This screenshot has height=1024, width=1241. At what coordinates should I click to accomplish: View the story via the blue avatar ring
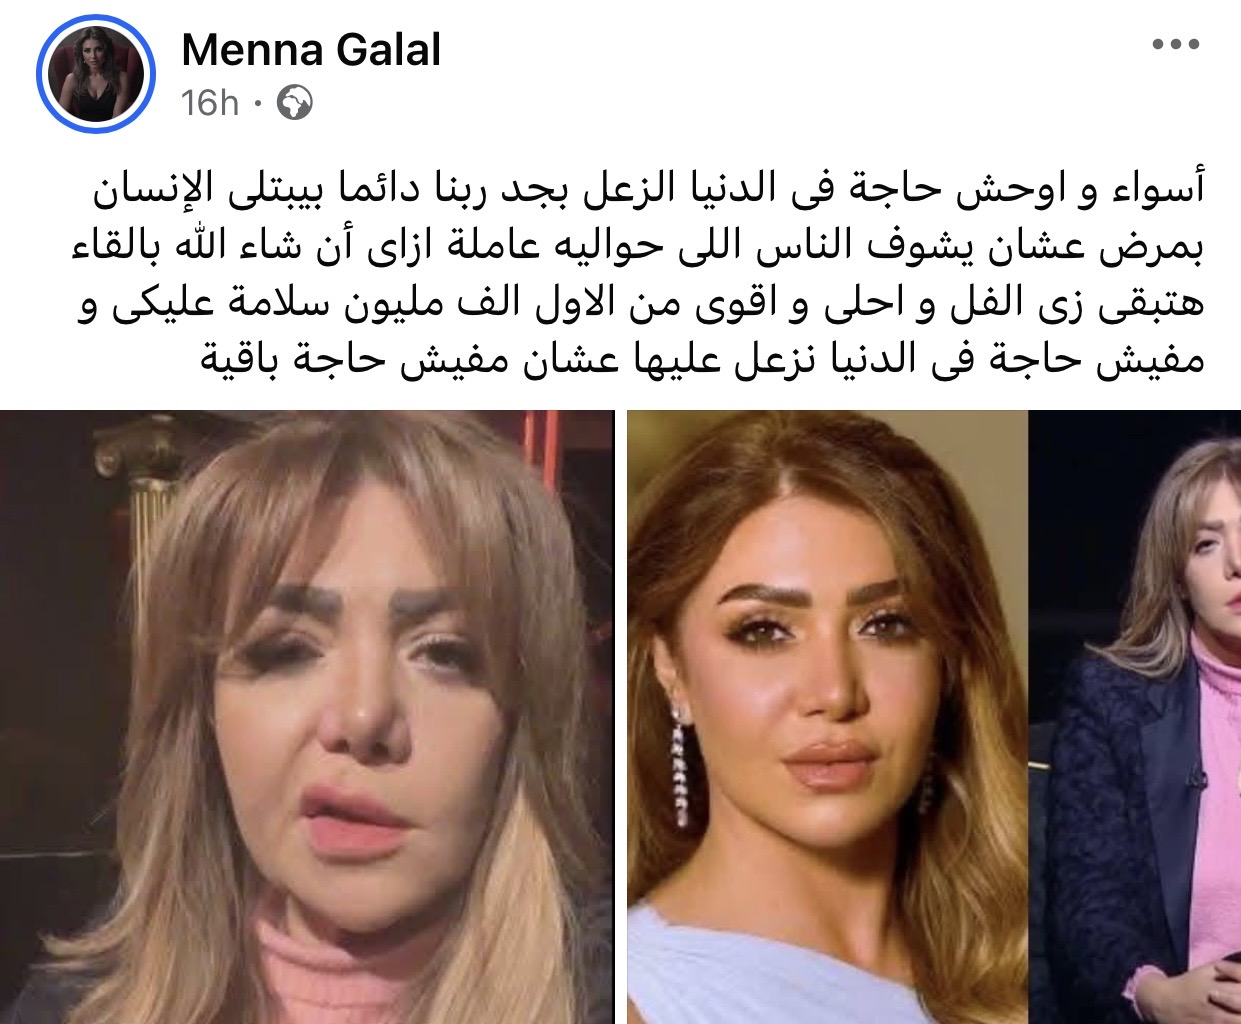(96, 74)
